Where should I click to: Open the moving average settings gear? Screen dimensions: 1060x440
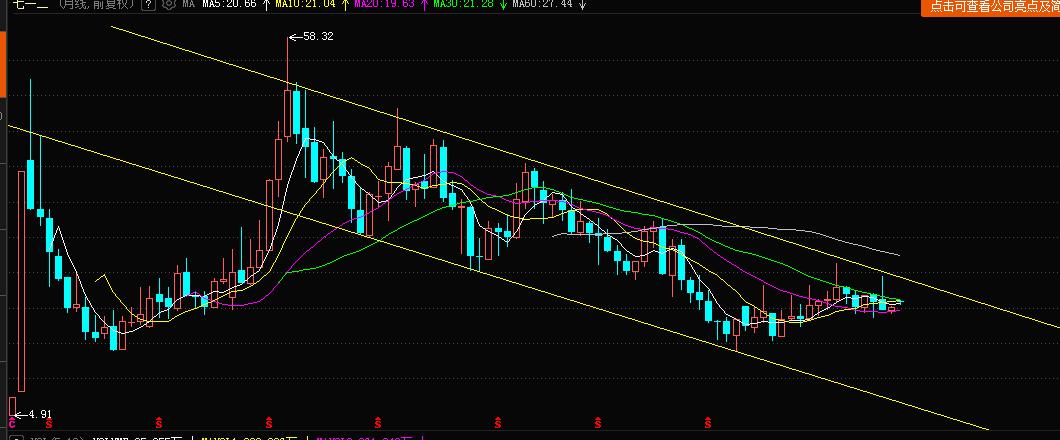coord(168,4)
